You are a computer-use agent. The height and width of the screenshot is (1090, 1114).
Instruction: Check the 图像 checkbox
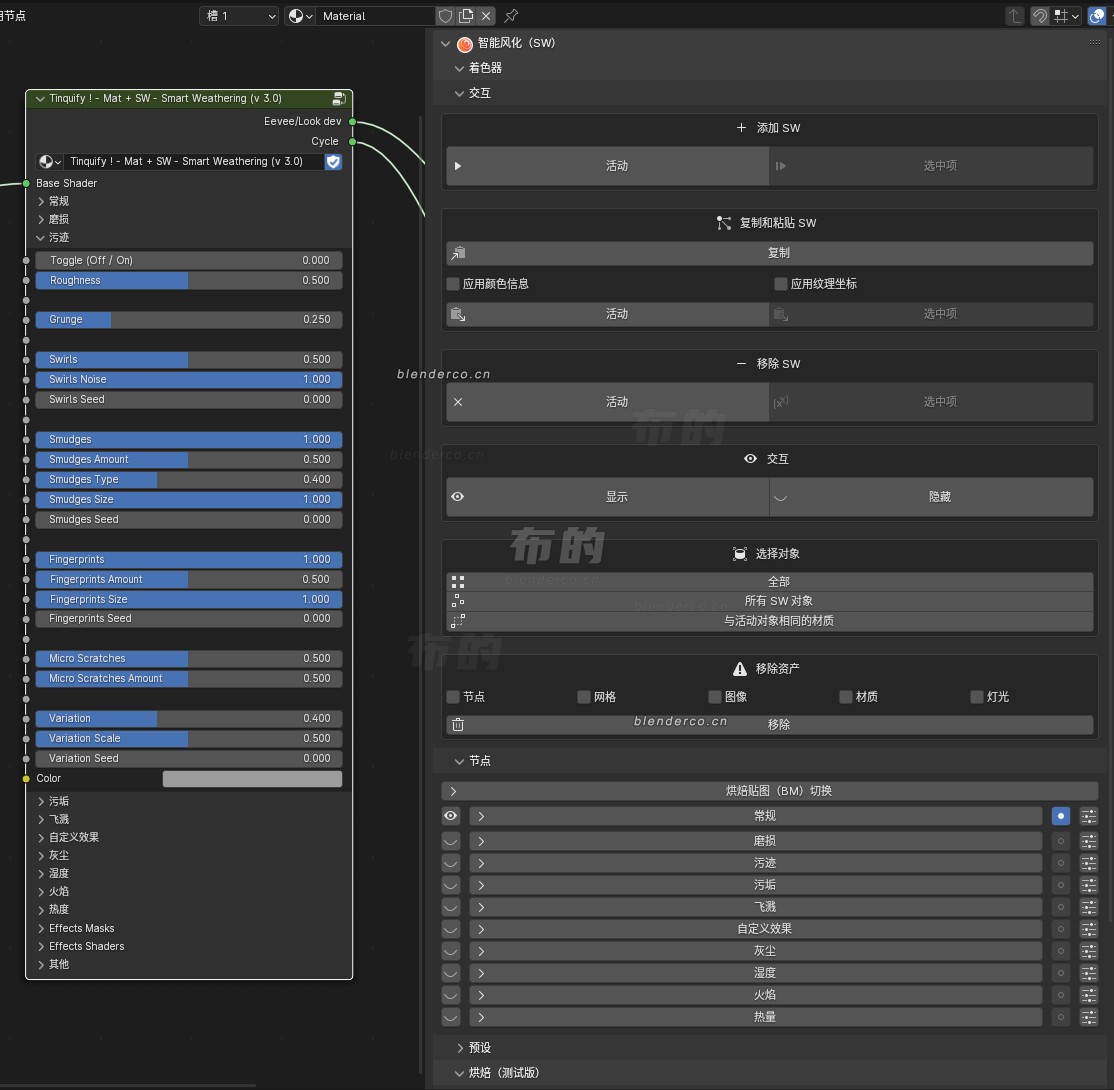[715, 697]
